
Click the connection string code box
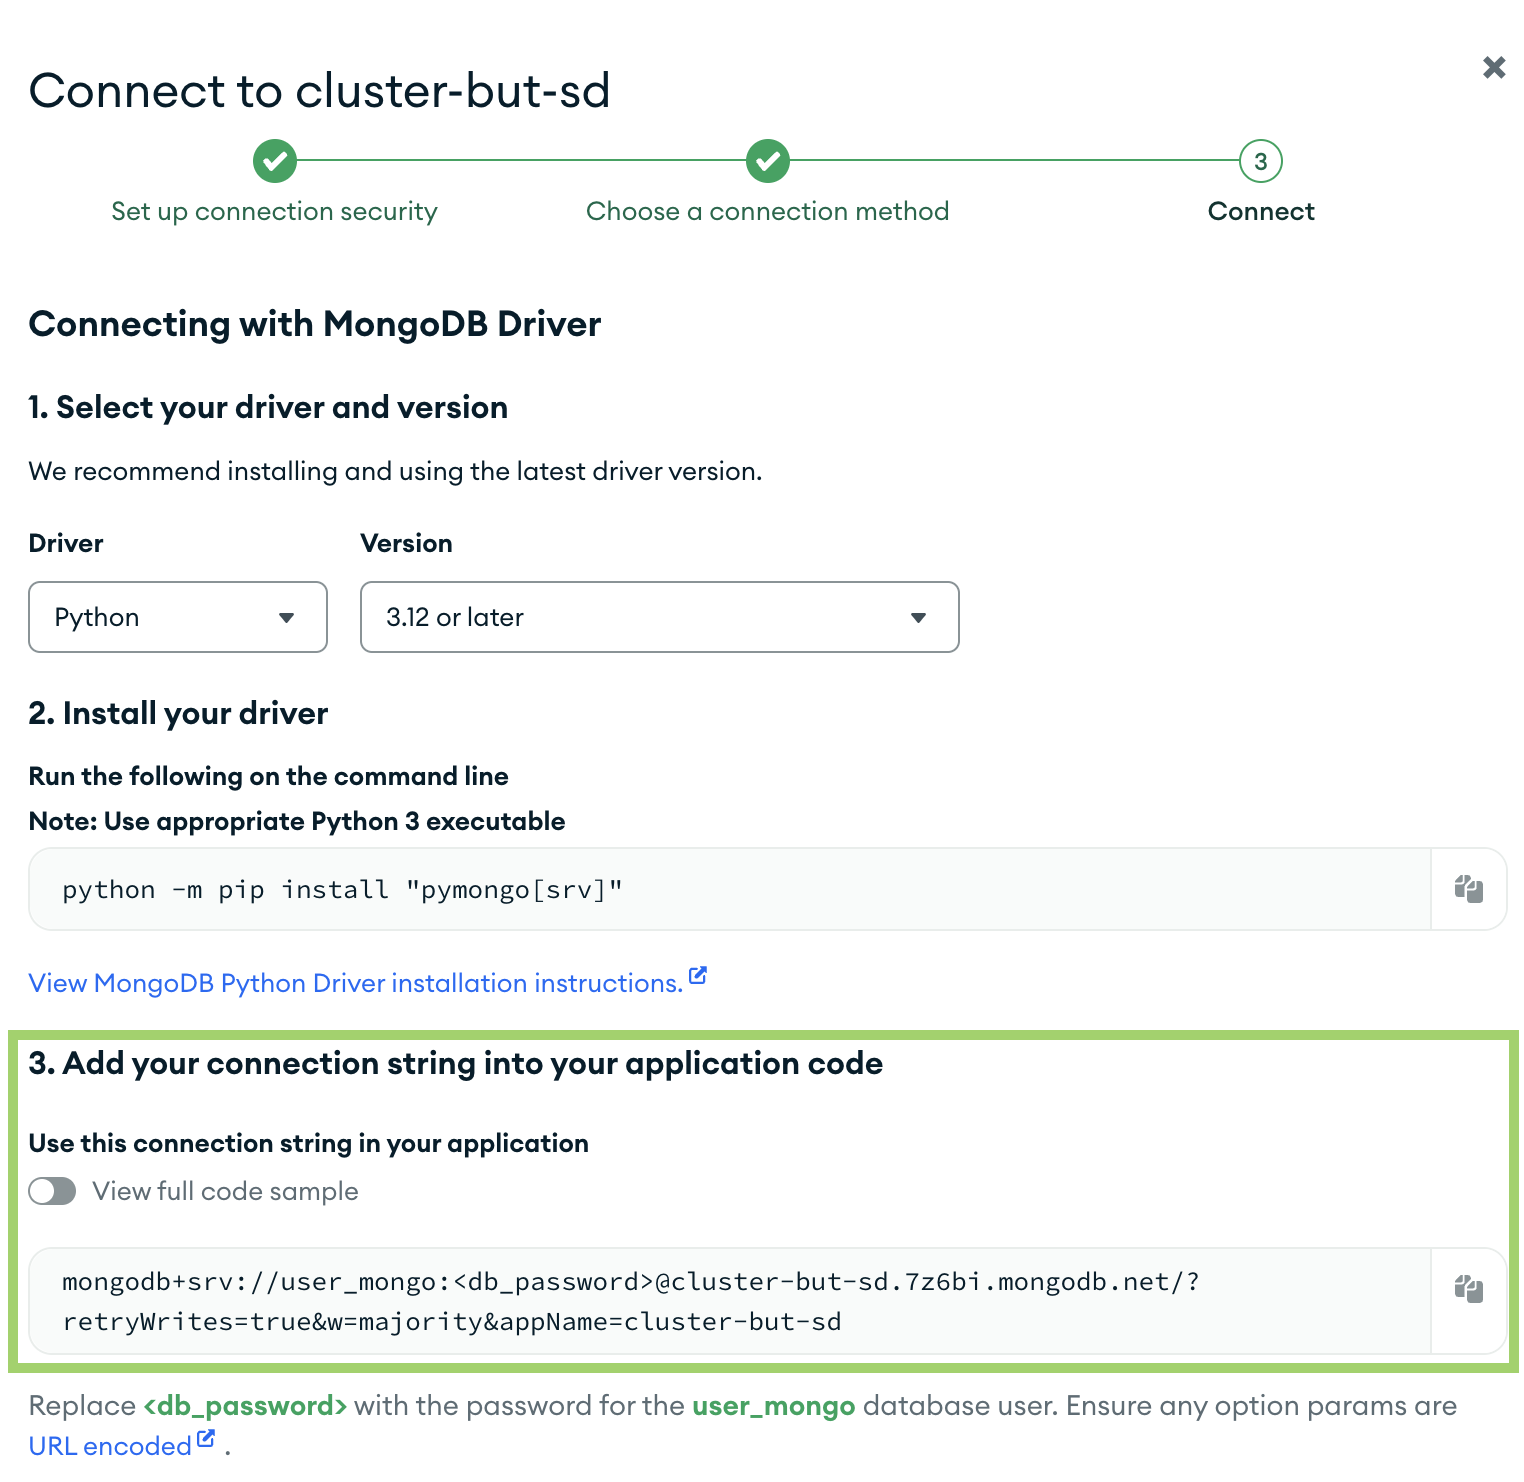(730, 1301)
